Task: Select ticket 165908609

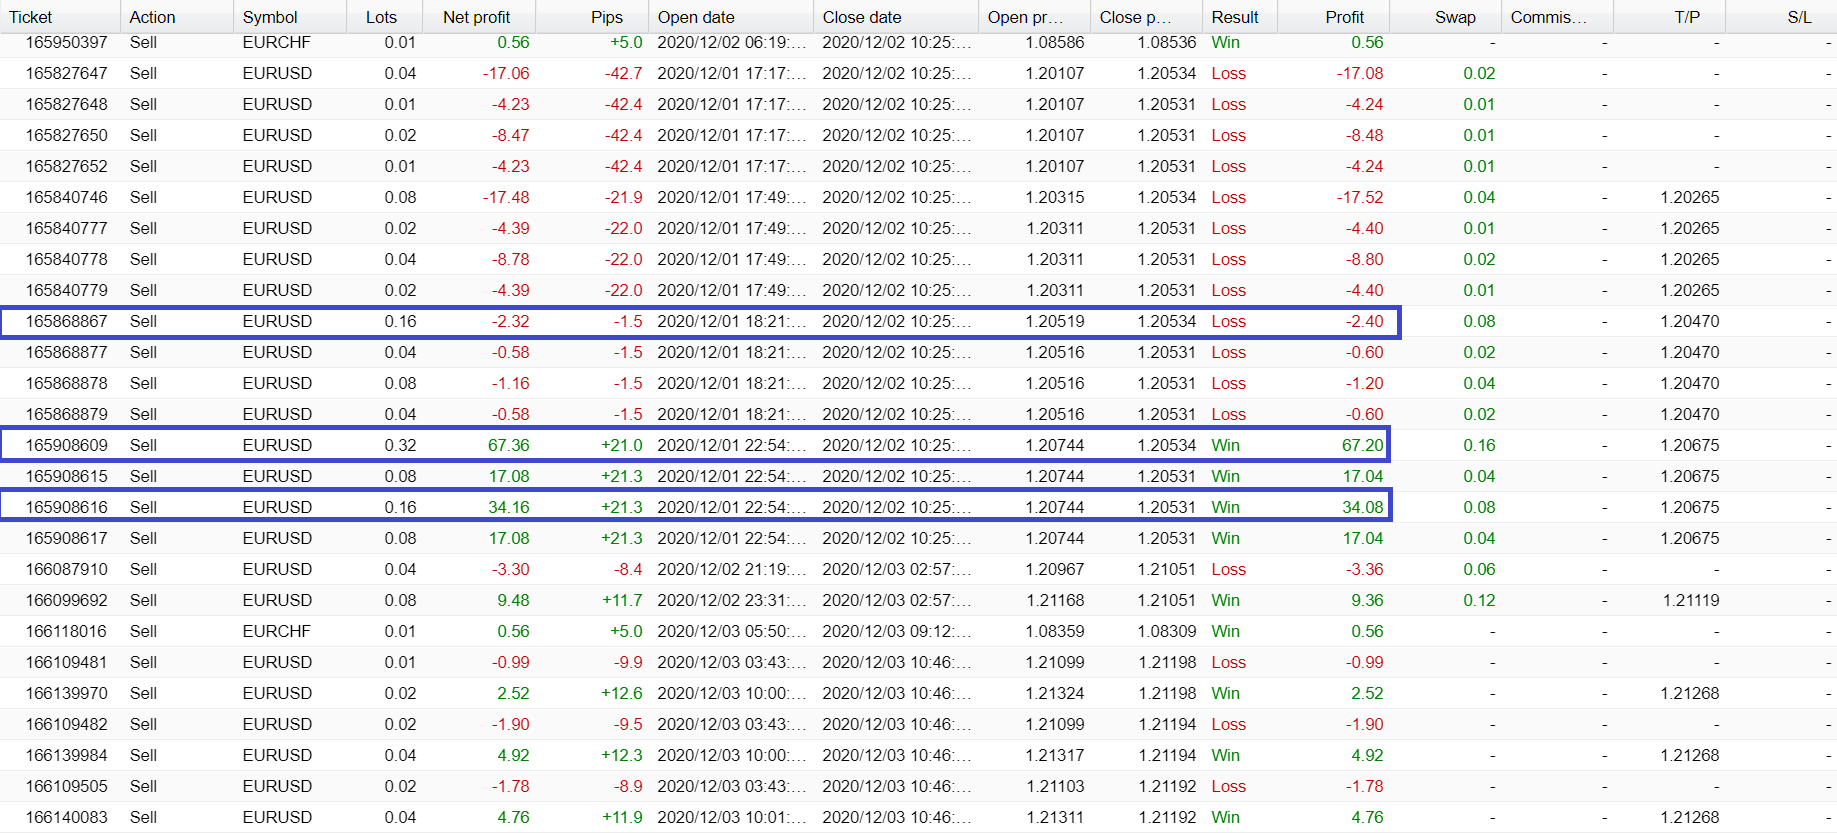Action: 66,445
